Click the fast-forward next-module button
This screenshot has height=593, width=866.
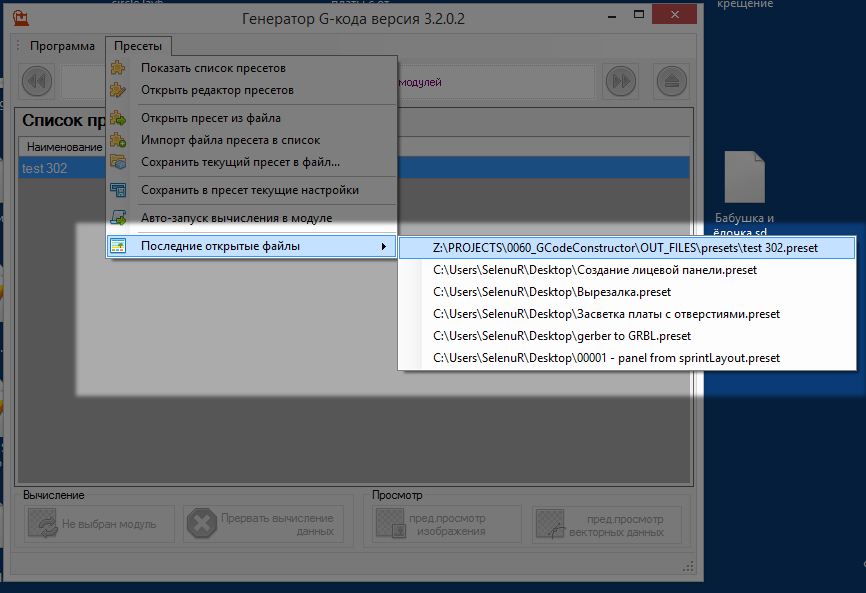point(621,81)
